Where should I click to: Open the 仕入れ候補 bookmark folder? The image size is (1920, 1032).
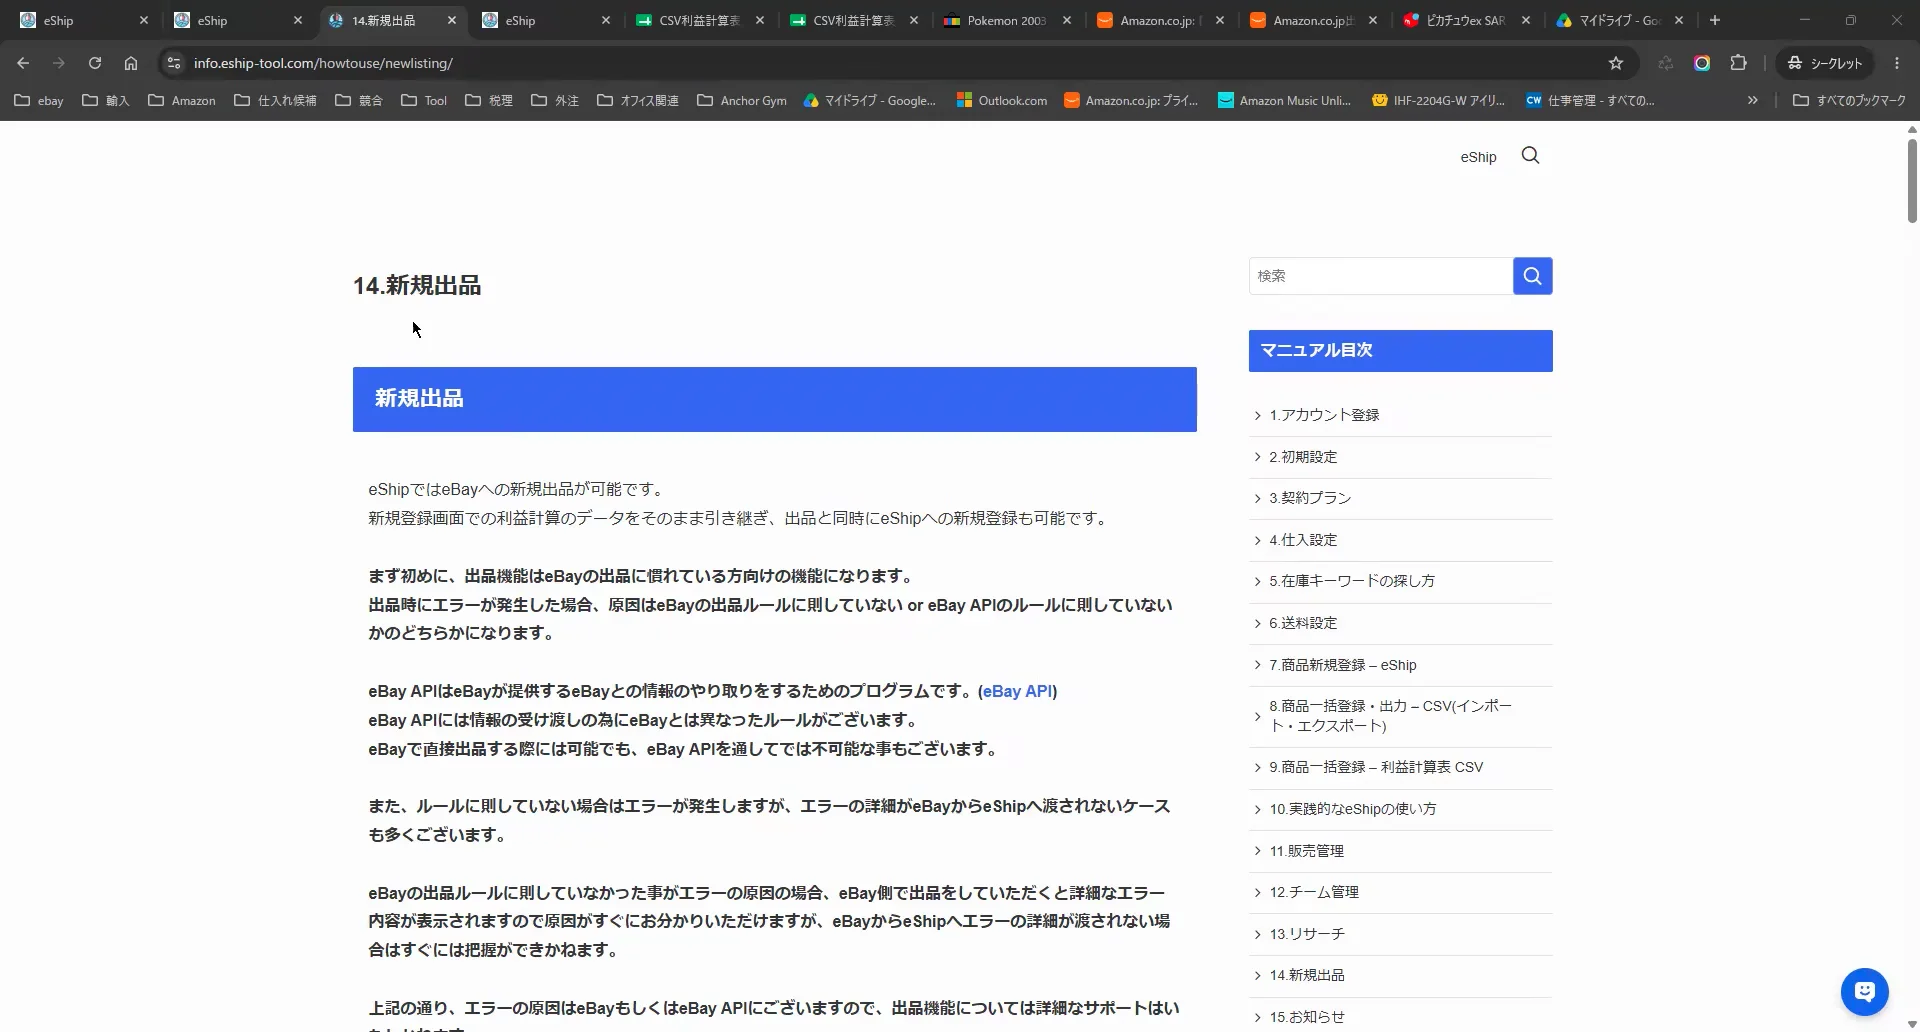click(275, 100)
